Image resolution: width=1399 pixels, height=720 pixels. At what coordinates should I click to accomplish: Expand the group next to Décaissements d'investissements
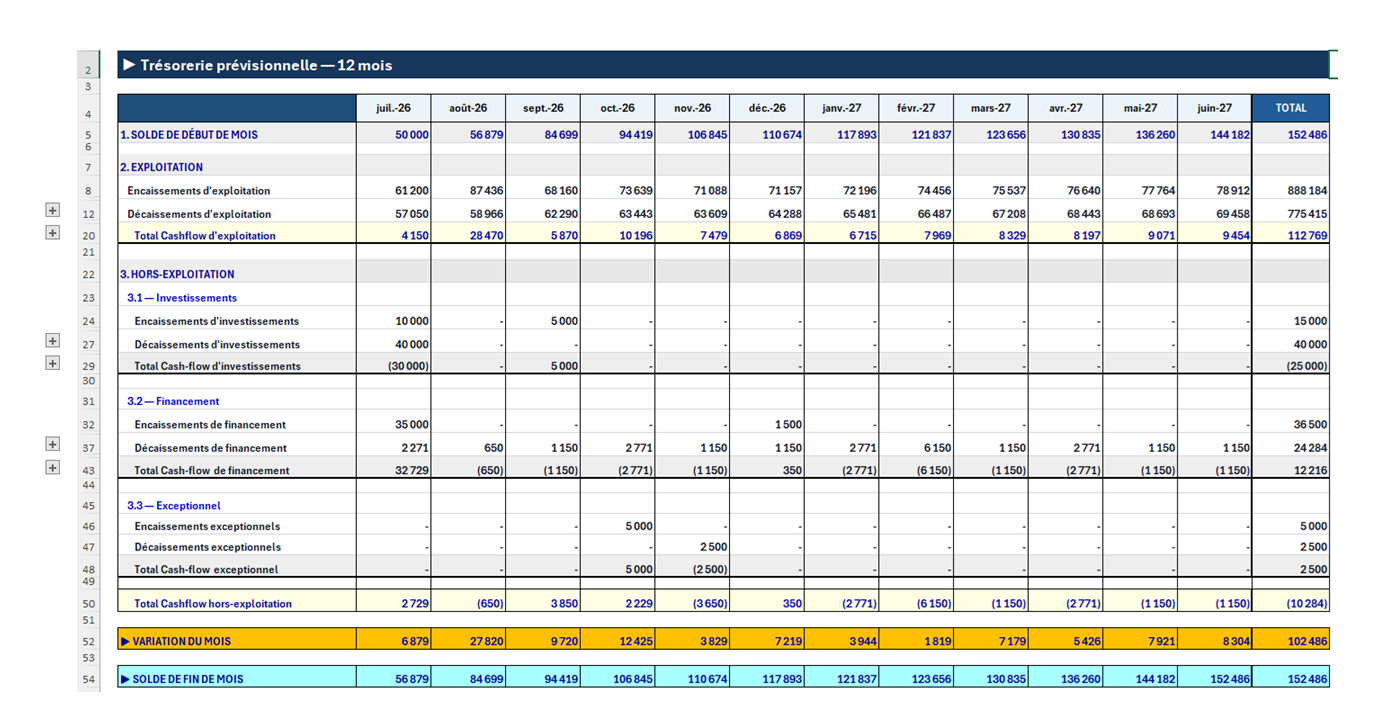(x=53, y=340)
